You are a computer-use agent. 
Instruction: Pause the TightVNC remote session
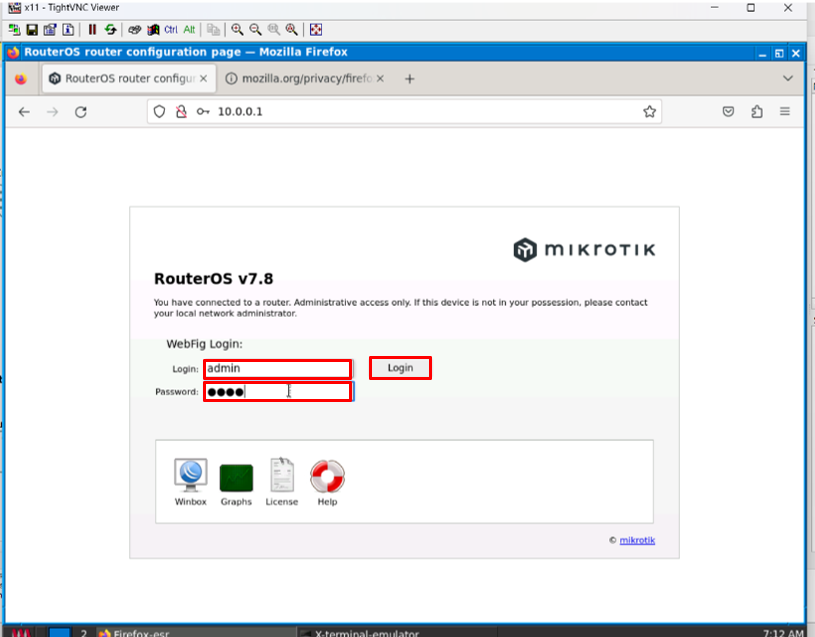[x=92, y=30]
